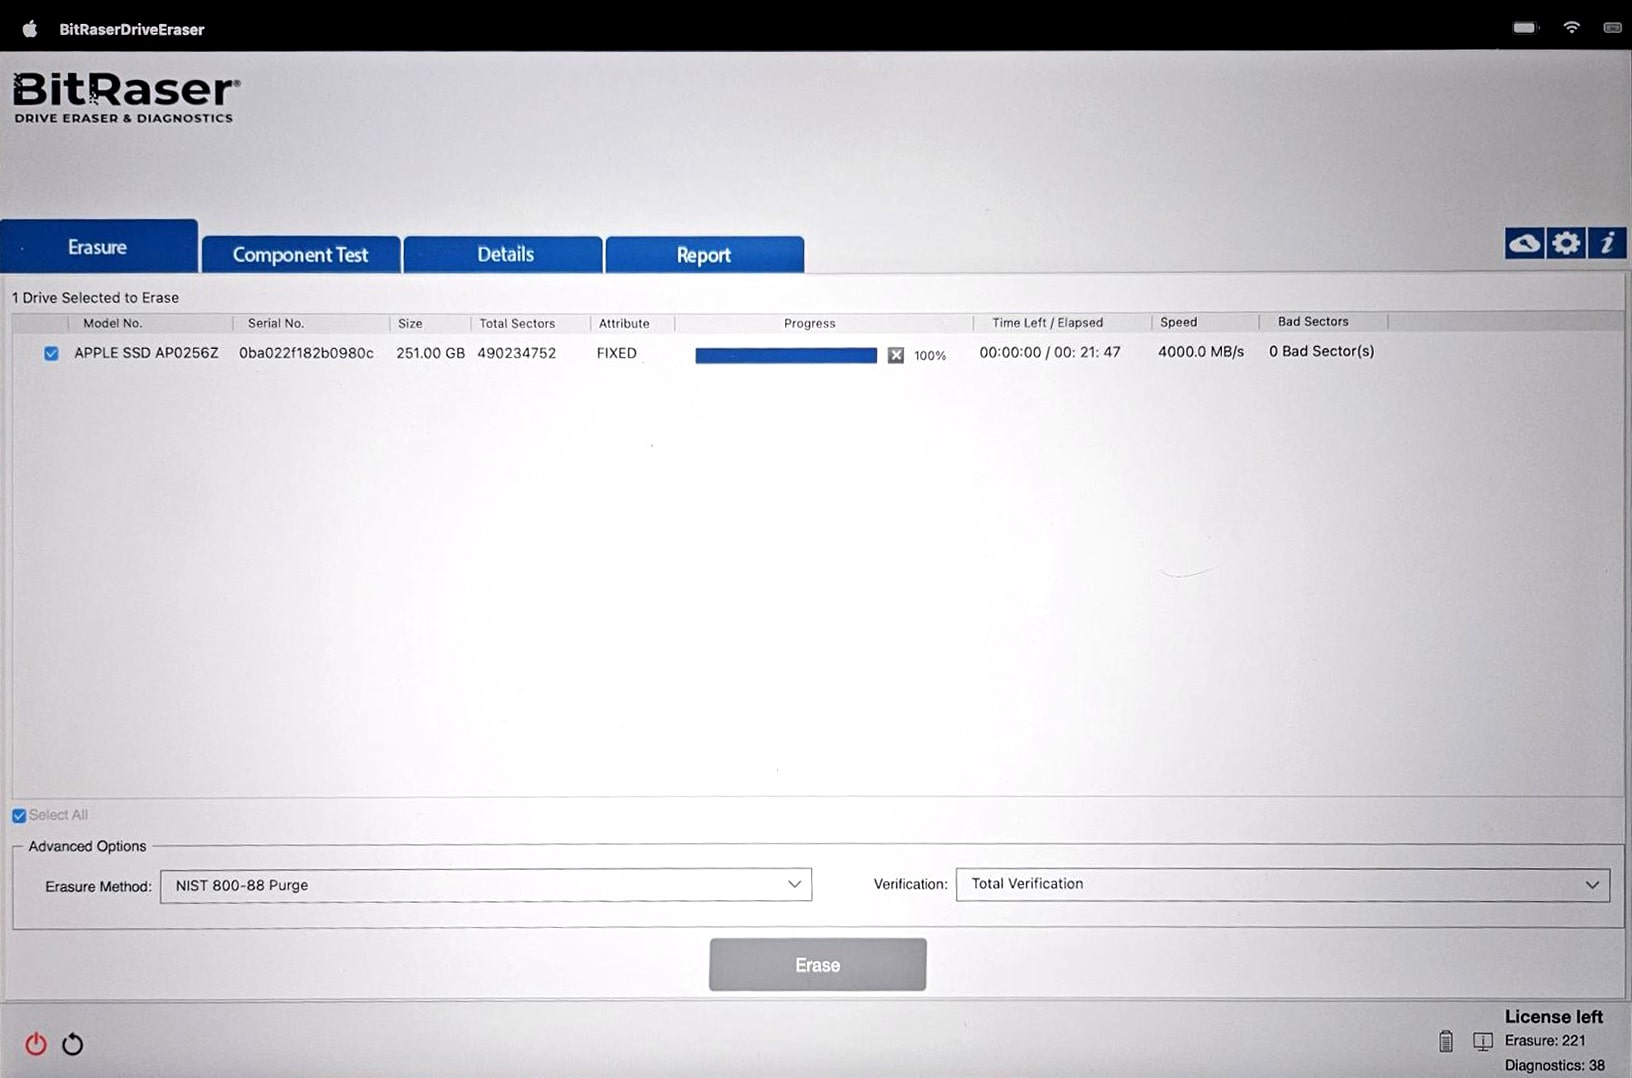1632x1078 pixels.
Task: Open the BitRaserDriveEraser menu
Action: (132, 29)
